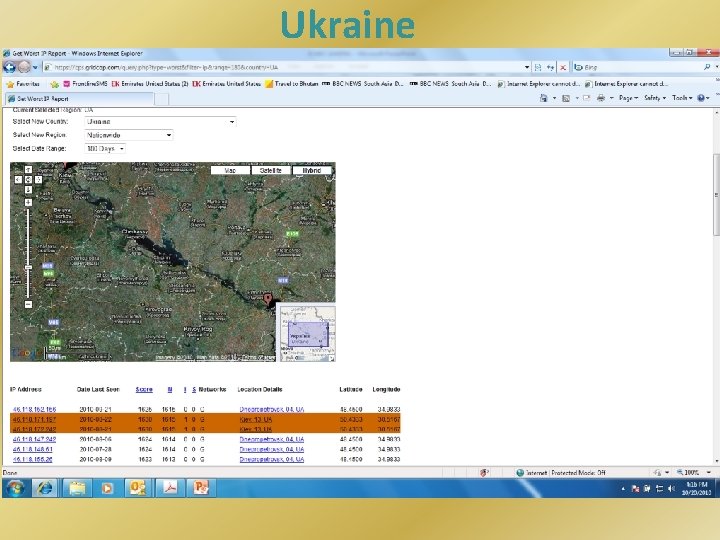Open the Page menu
This screenshot has width=720, height=540.
click(x=628, y=98)
